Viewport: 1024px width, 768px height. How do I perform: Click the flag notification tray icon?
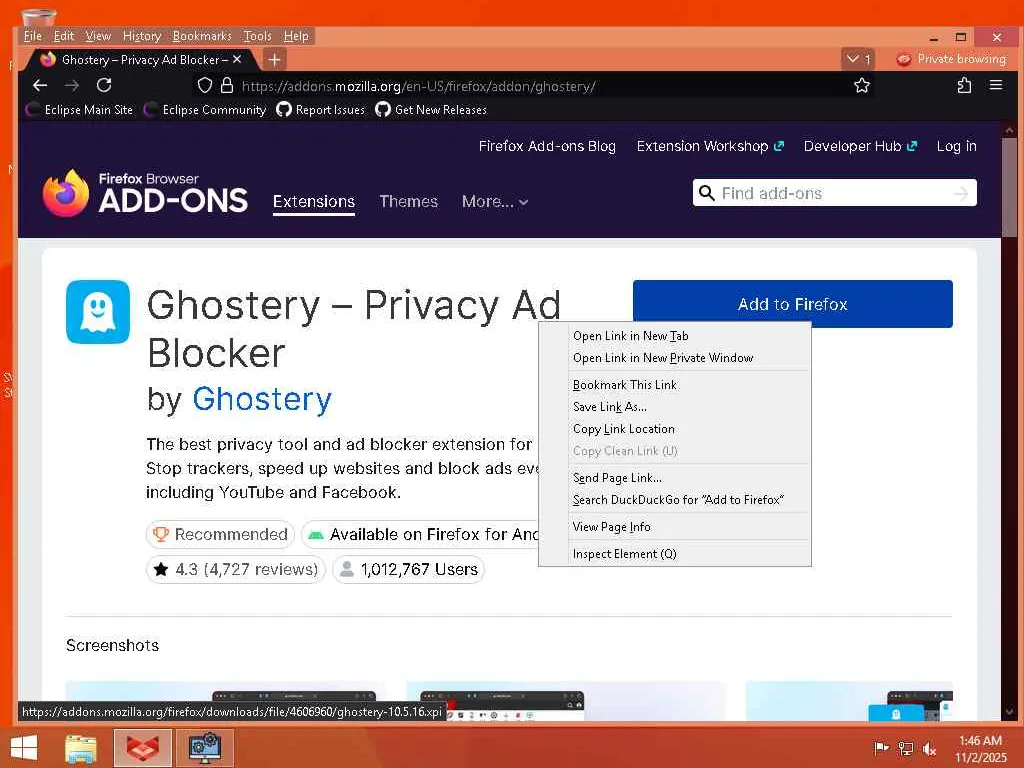coord(881,748)
